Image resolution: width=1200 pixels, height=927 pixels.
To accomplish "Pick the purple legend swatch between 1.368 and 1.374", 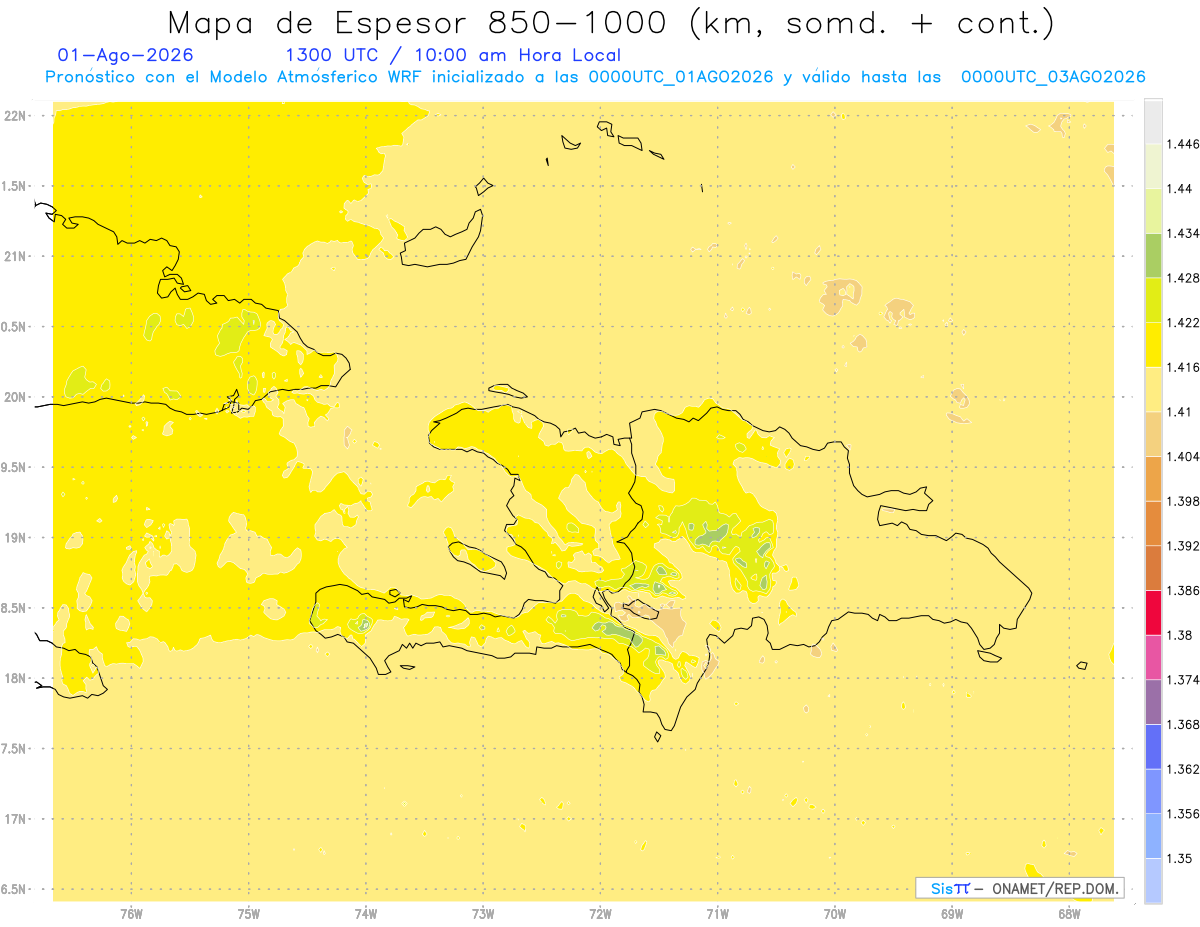I will click(x=1153, y=702).
